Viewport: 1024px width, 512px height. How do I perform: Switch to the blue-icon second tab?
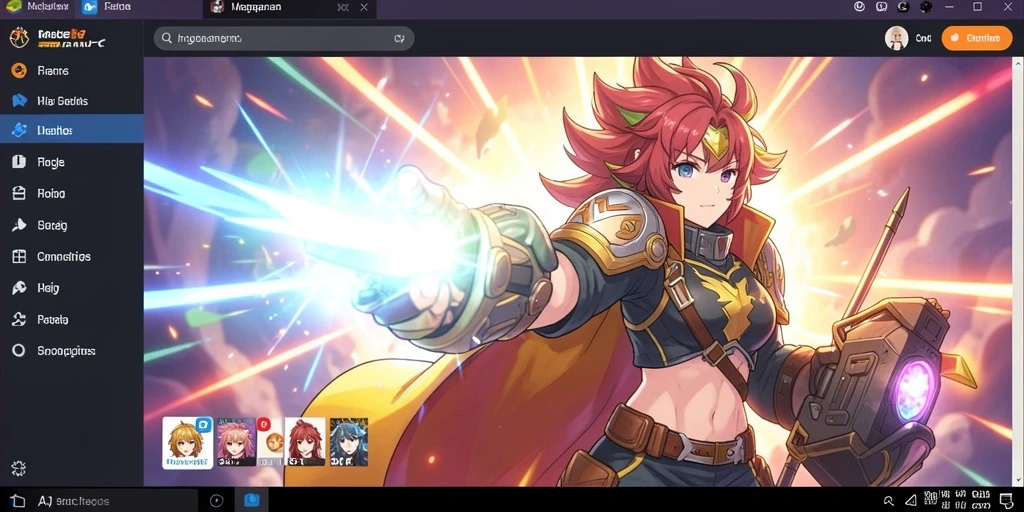click(108, 7)
